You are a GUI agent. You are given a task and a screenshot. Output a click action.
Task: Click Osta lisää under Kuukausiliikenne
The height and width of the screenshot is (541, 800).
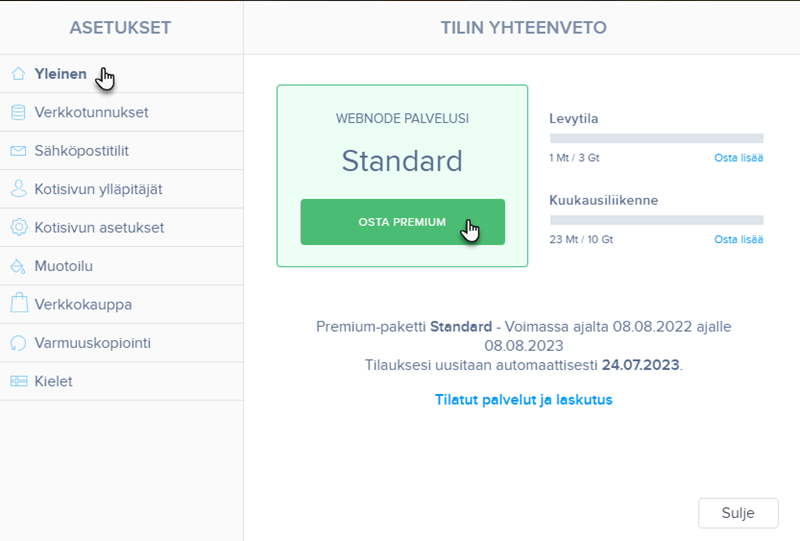(x=738, y=240)
